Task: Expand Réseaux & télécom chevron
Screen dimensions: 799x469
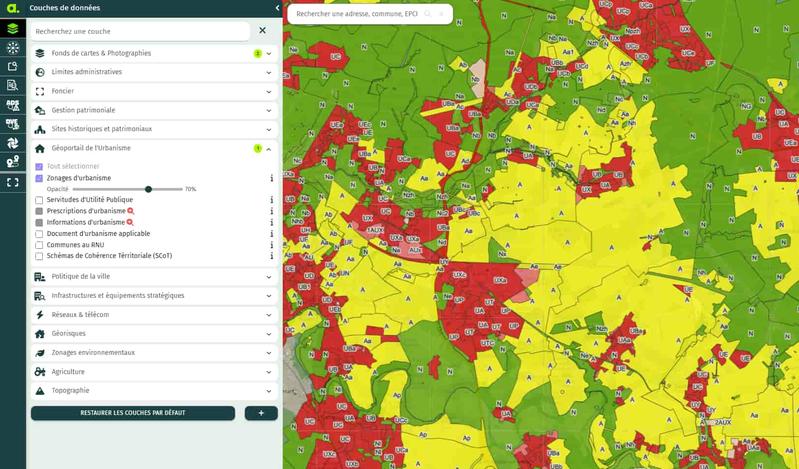Action: pos(269,315)
